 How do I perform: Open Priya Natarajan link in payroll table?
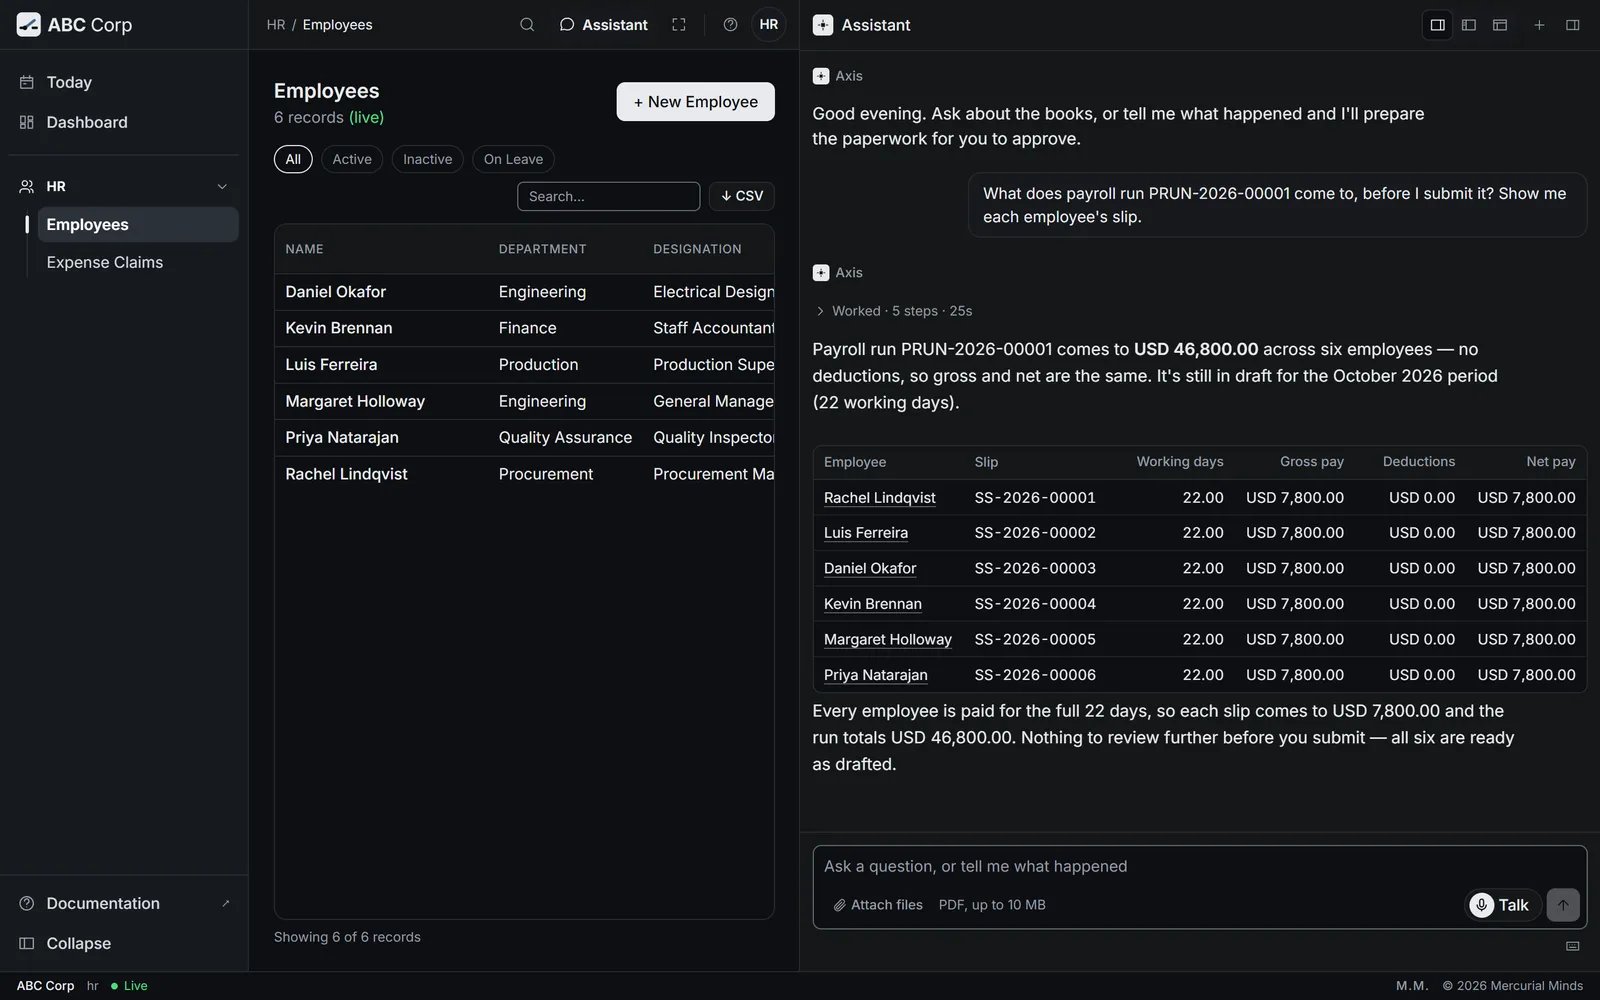[876, 675]
